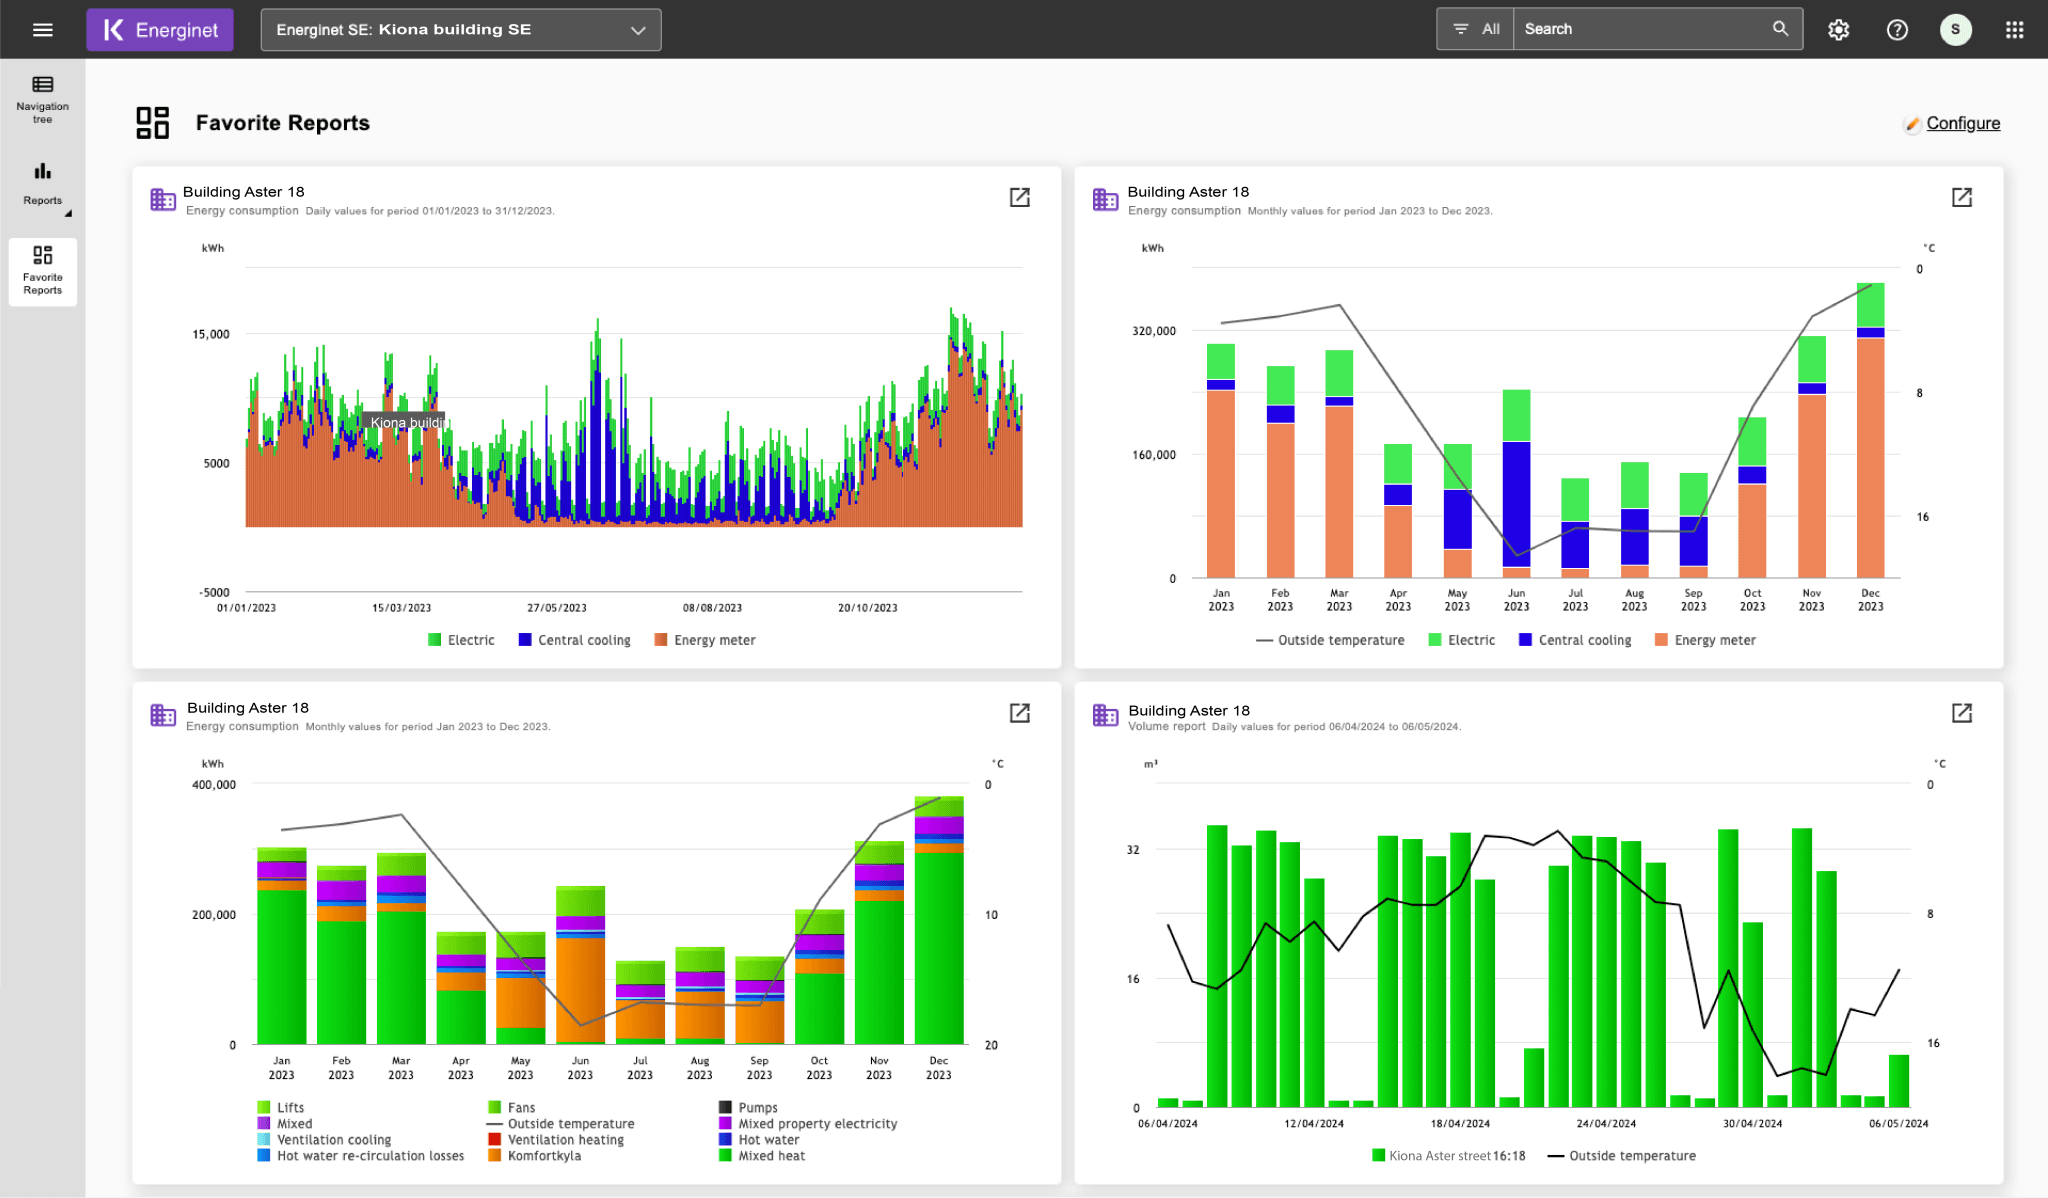Click the apps grid icon top right

point(2015,29)
